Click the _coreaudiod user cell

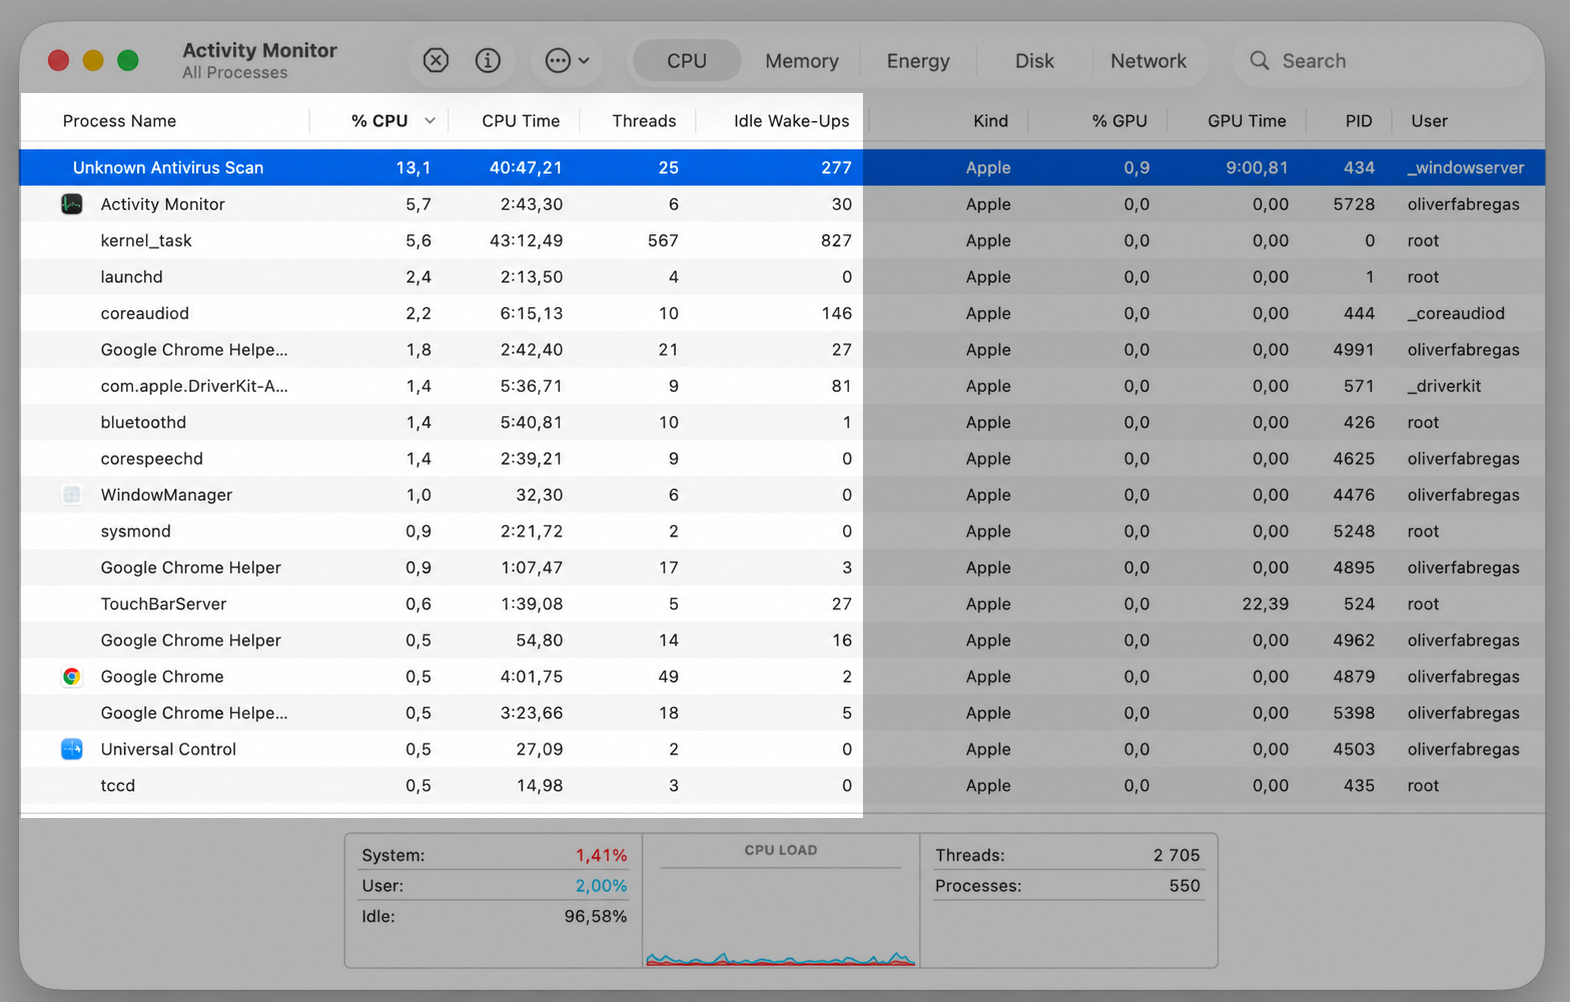click(x=1455, y=313)
